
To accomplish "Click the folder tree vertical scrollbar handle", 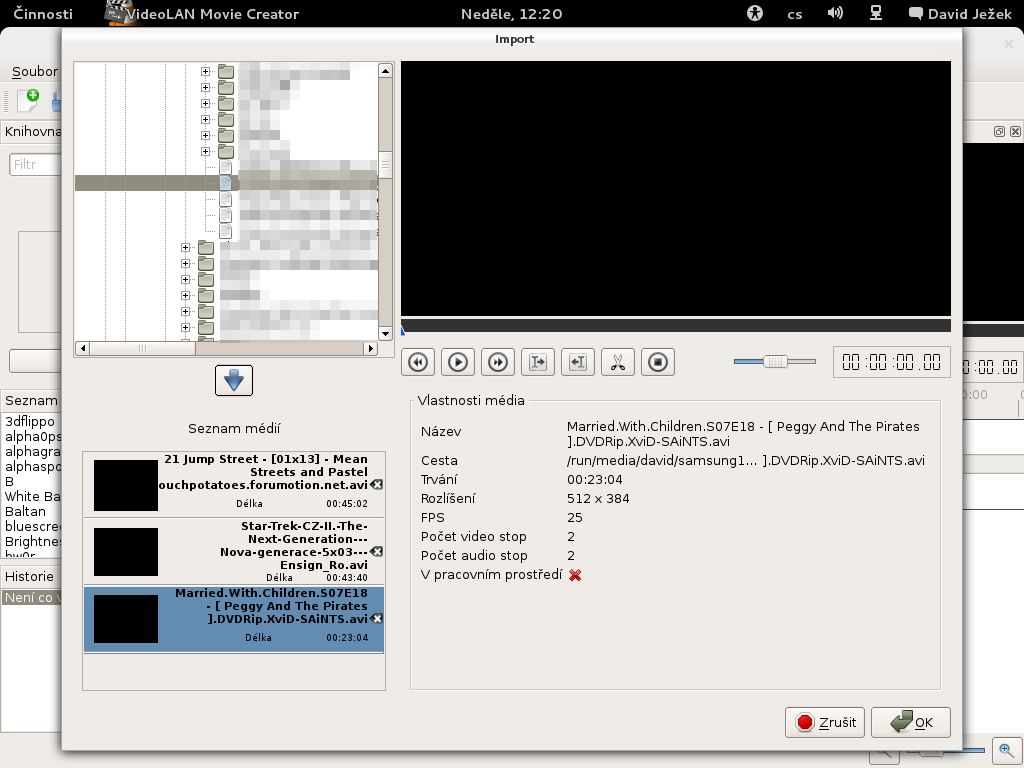I will 385,166.
